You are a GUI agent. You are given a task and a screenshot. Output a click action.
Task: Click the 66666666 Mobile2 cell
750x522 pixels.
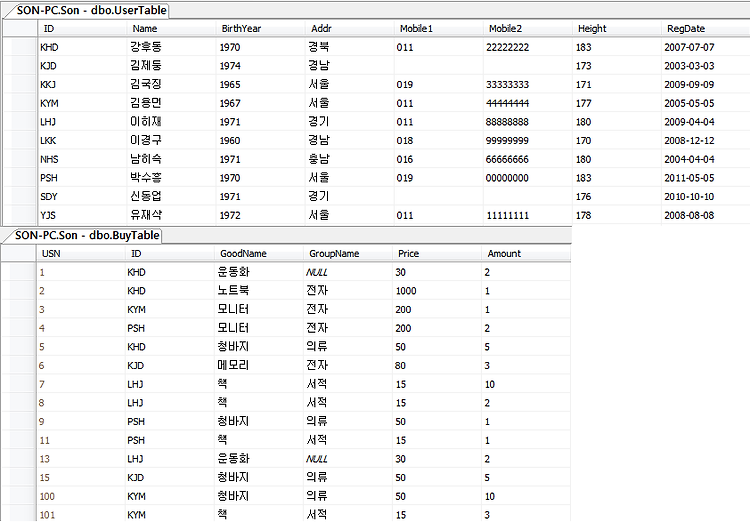[x=527, y=159]
